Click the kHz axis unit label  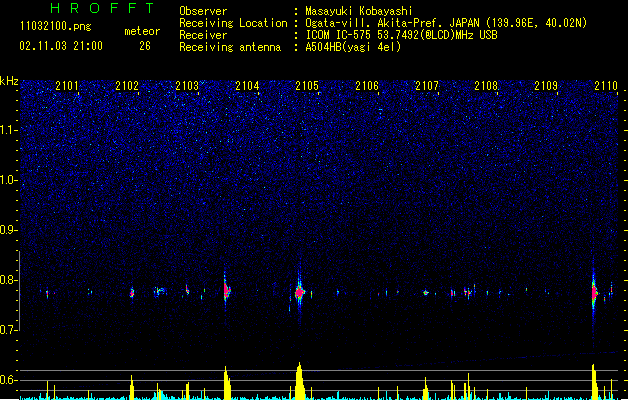pos(9,81)
